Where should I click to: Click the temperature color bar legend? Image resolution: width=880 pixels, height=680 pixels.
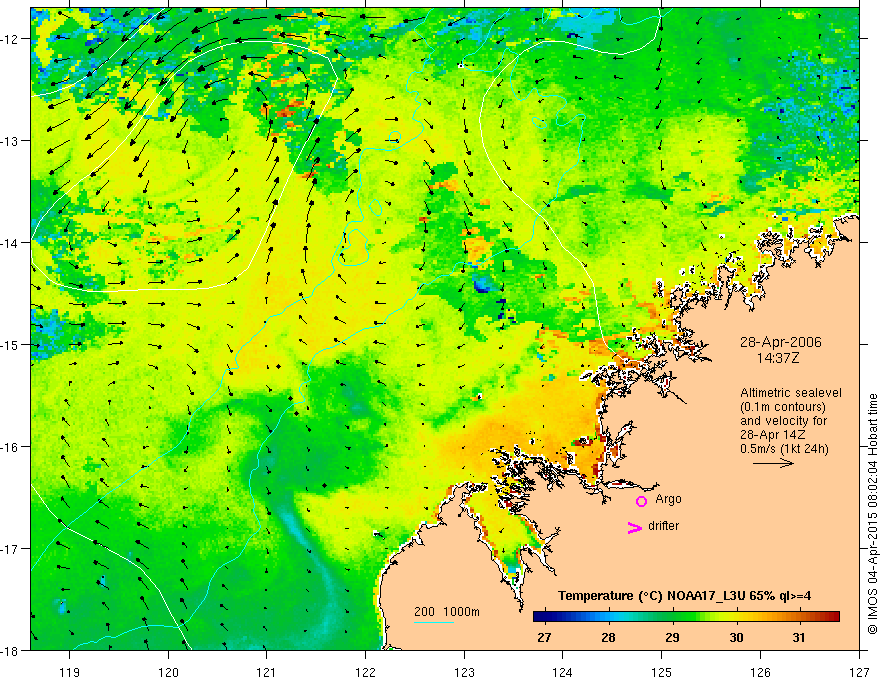[x=686, y=617]
